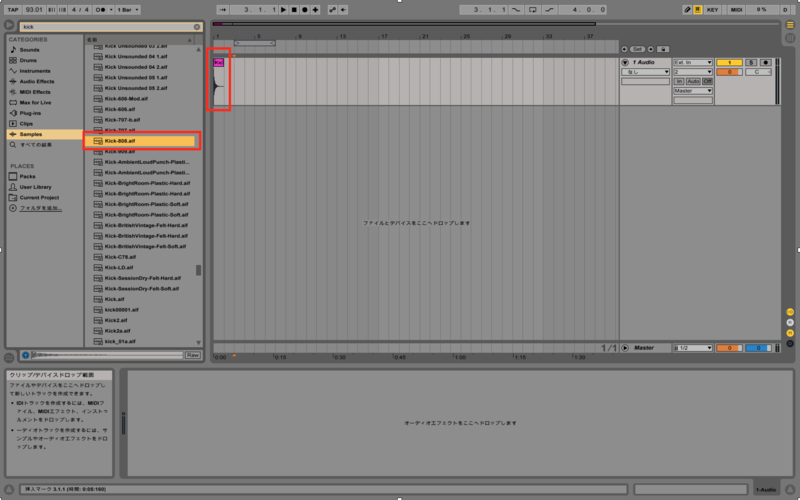Open the input channel 2 dropdown
This screenshot has height=500, width=800.
(x=692, y=72)
